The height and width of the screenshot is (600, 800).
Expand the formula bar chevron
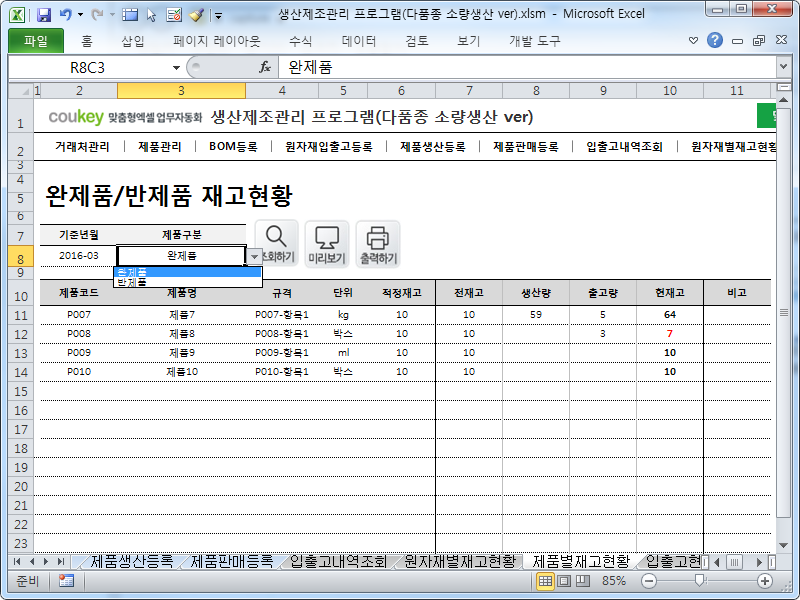click(784, 66)
